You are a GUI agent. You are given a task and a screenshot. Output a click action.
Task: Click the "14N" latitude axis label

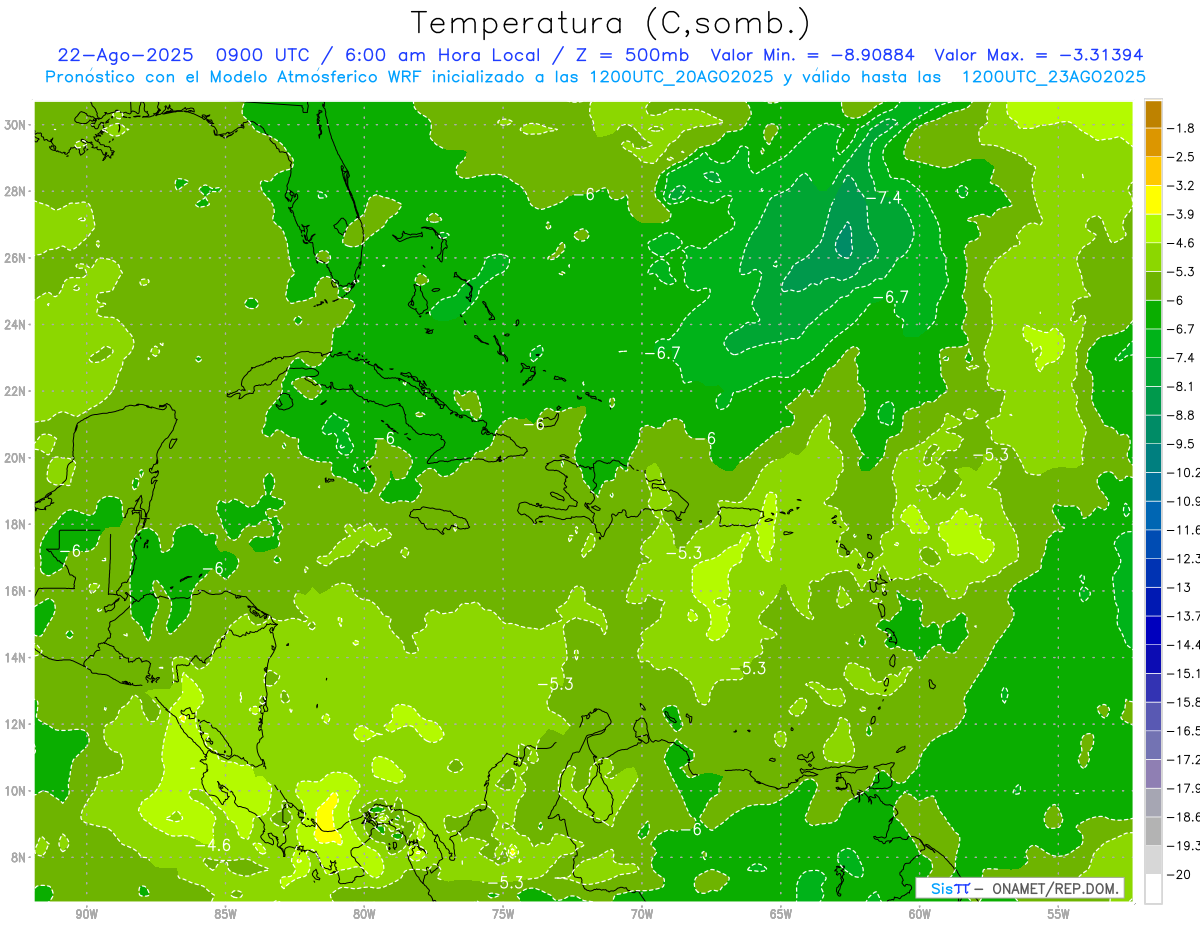(x=17, y=658)
